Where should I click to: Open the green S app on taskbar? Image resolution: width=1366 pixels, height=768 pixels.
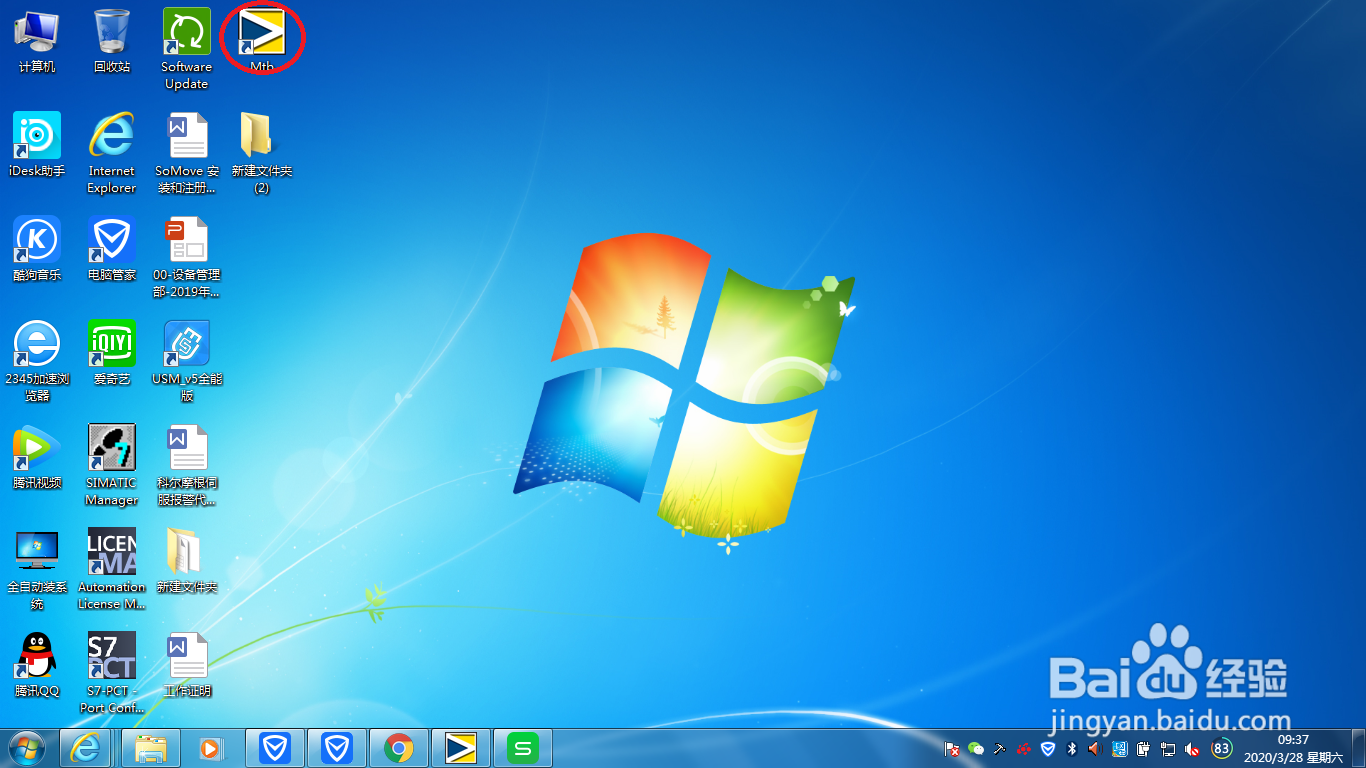tap(523, 748)
